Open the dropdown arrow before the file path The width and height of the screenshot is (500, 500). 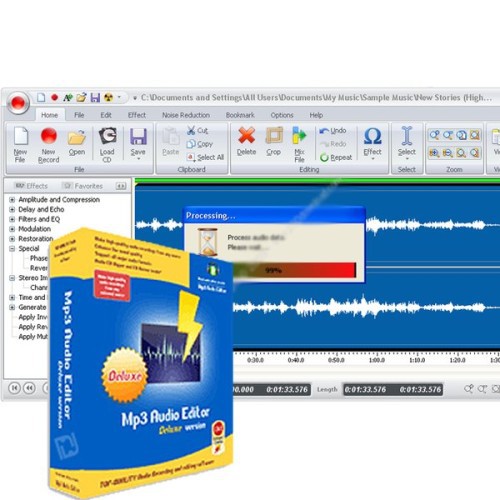[135, 98]
